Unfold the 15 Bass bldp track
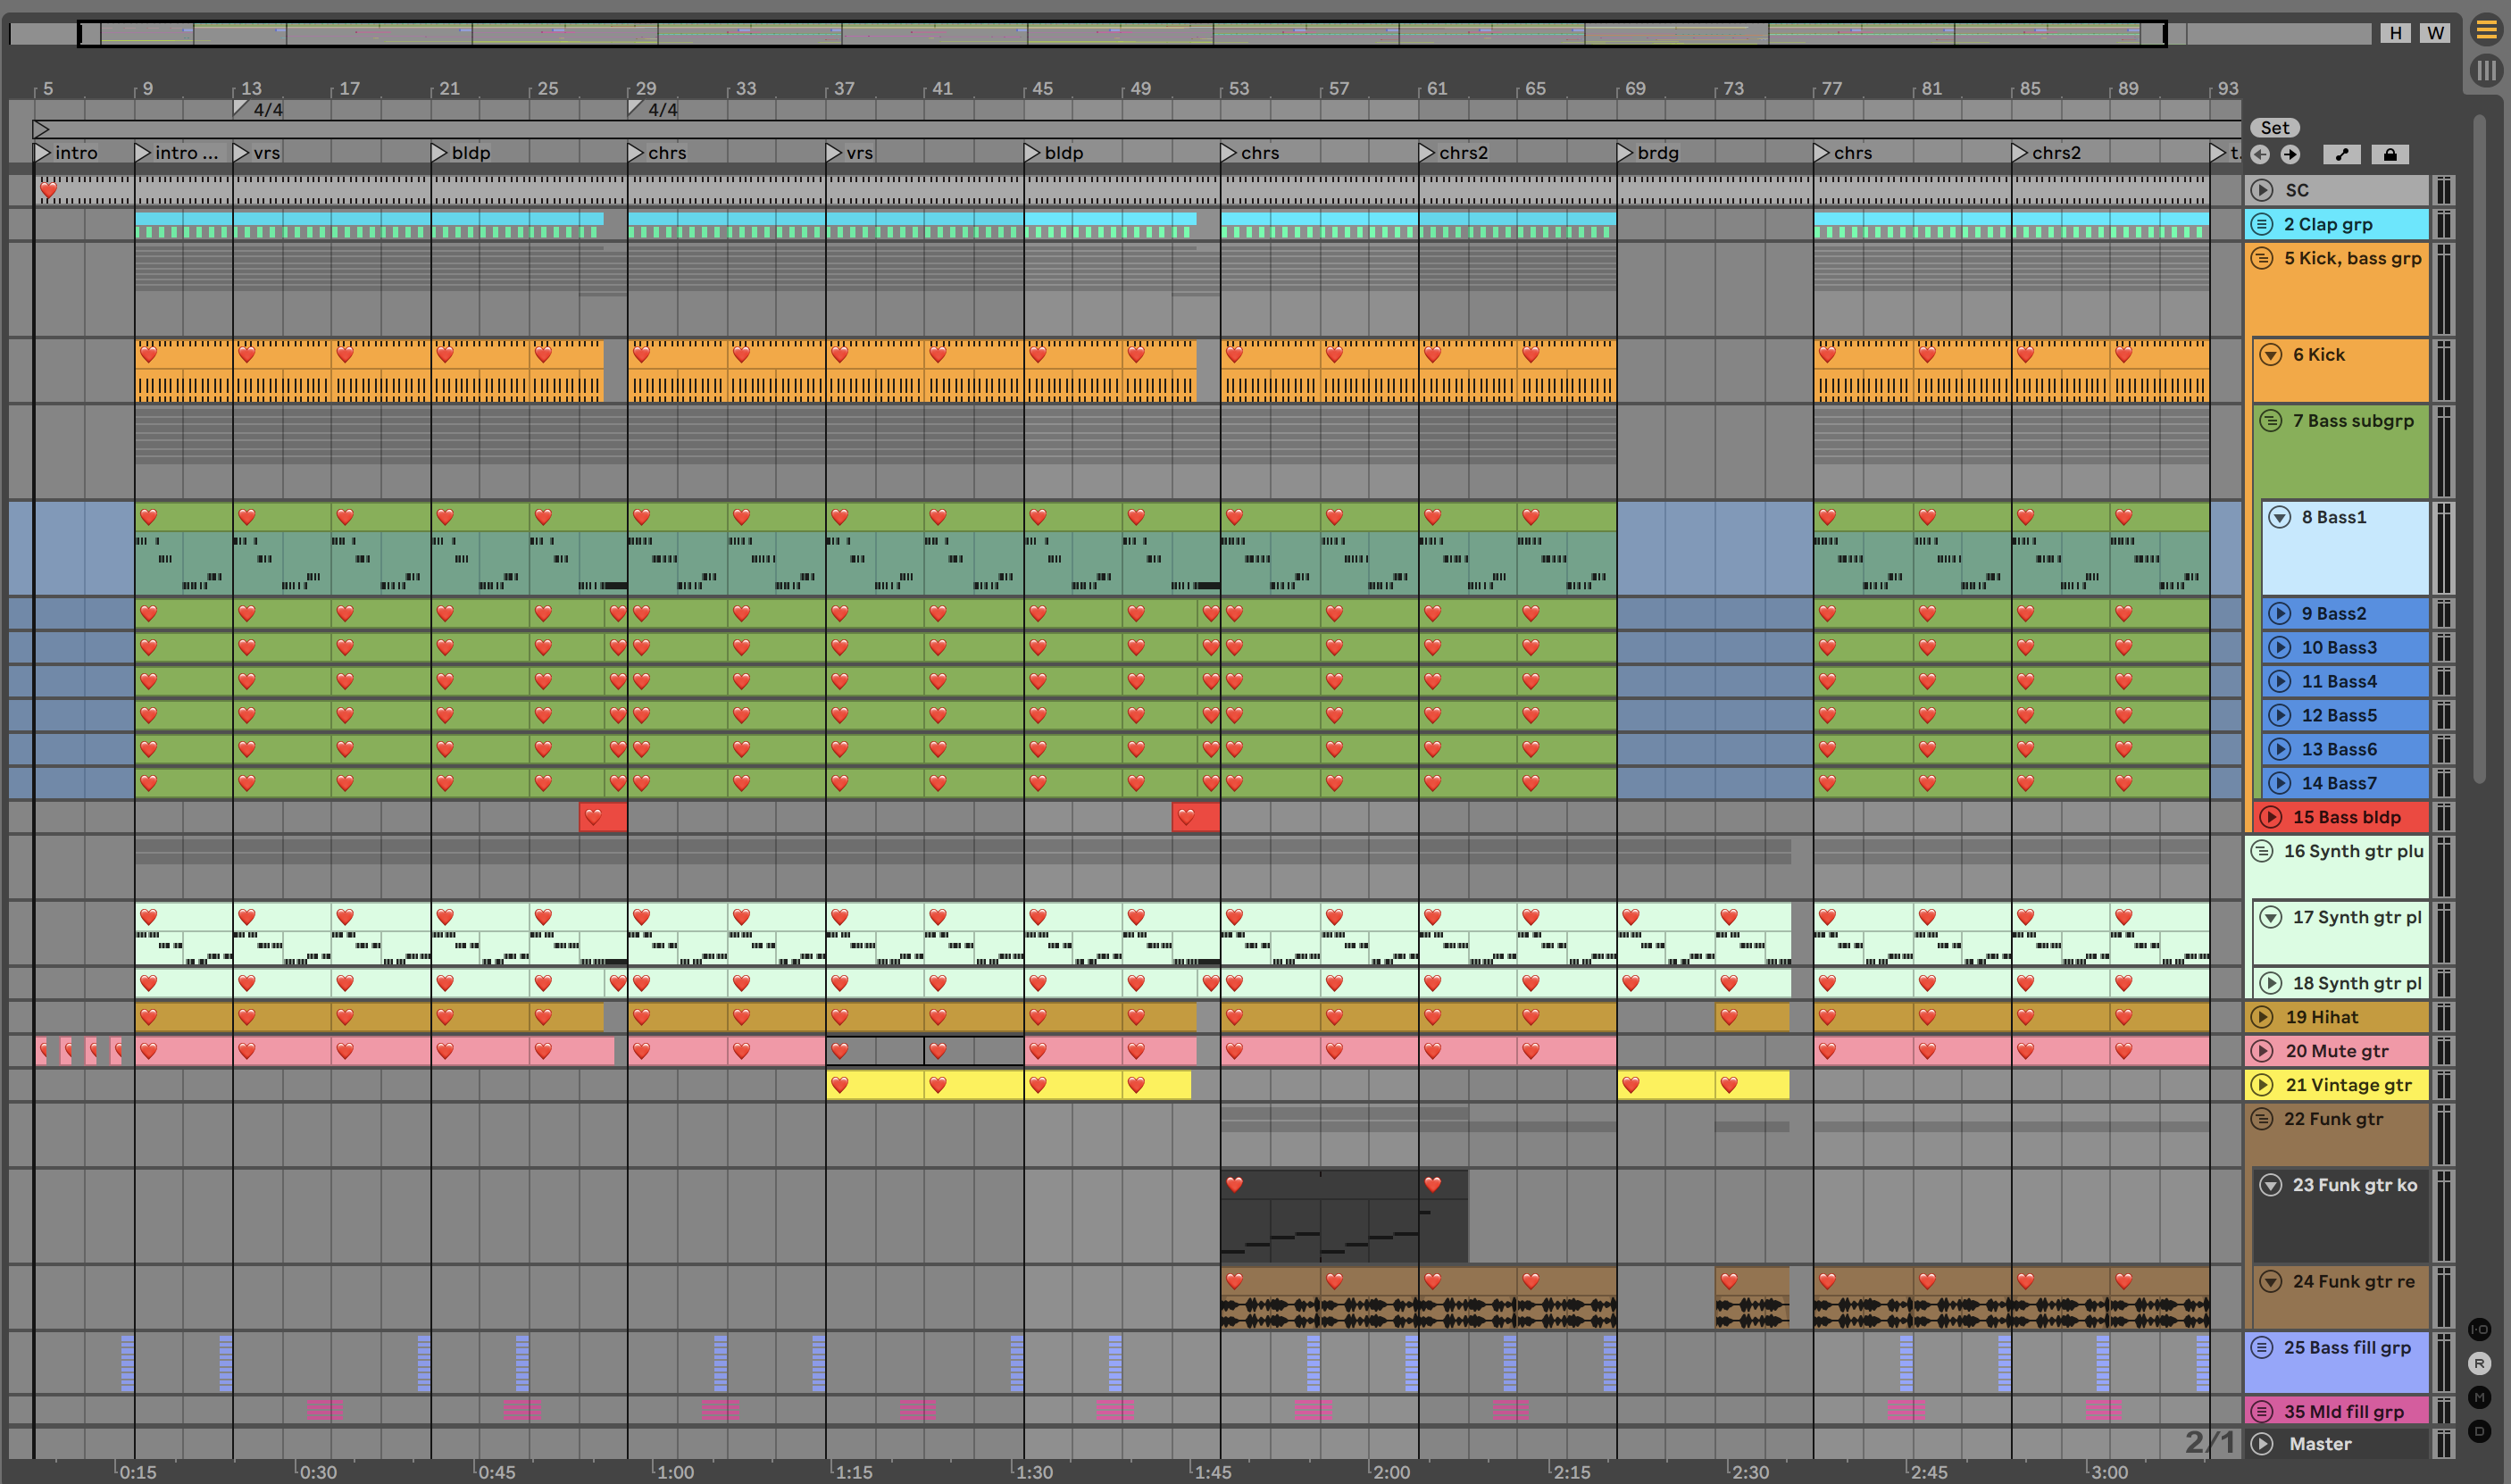The width and height of the screenshot is (2511, 1484). coord(2271,817)
